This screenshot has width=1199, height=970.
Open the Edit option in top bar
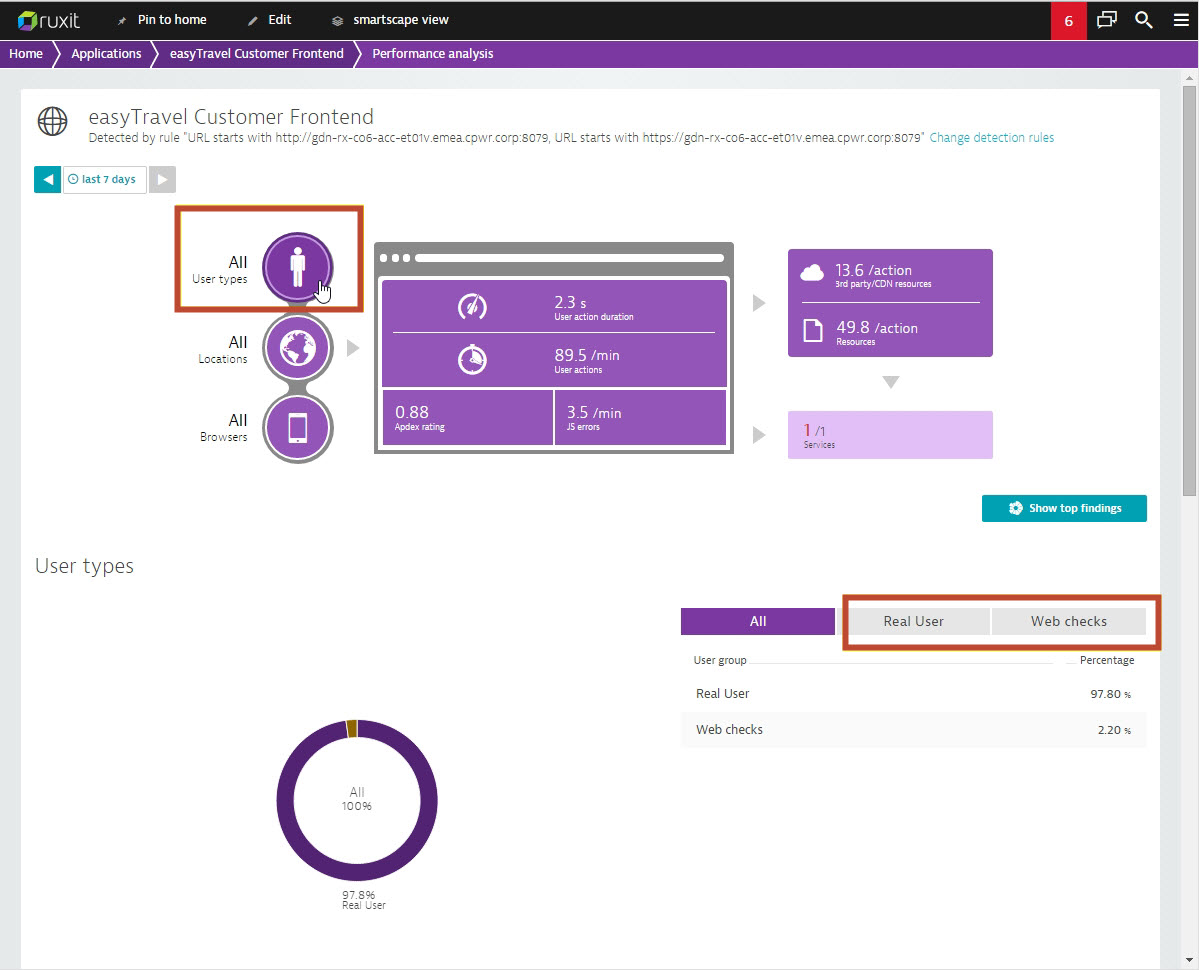click(269, 20)
